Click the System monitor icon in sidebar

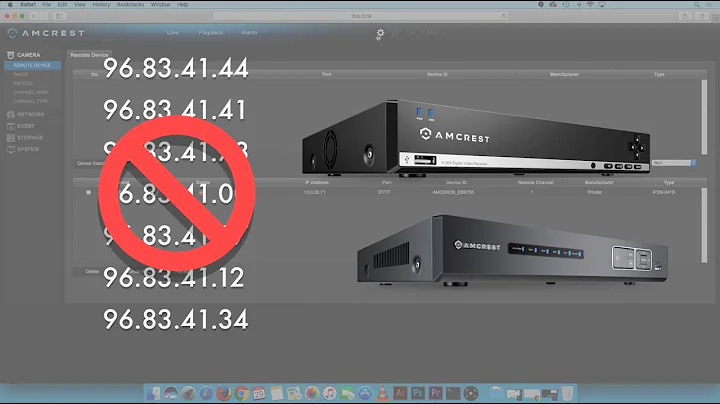pyautogui.click(x=11, y=149)
